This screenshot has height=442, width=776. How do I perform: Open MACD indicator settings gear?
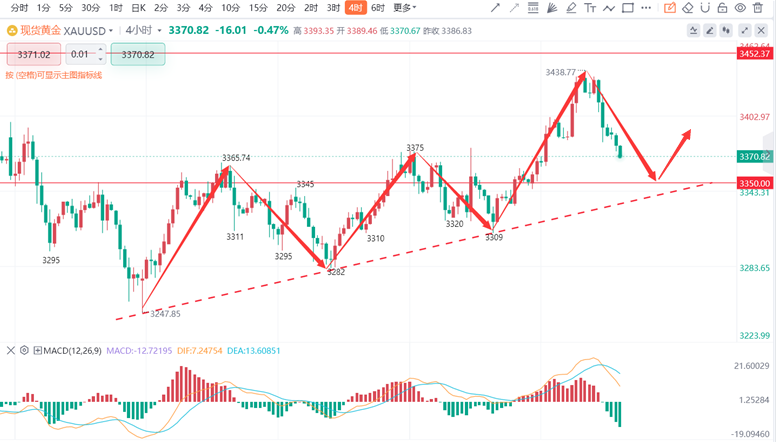click(24, 350)
